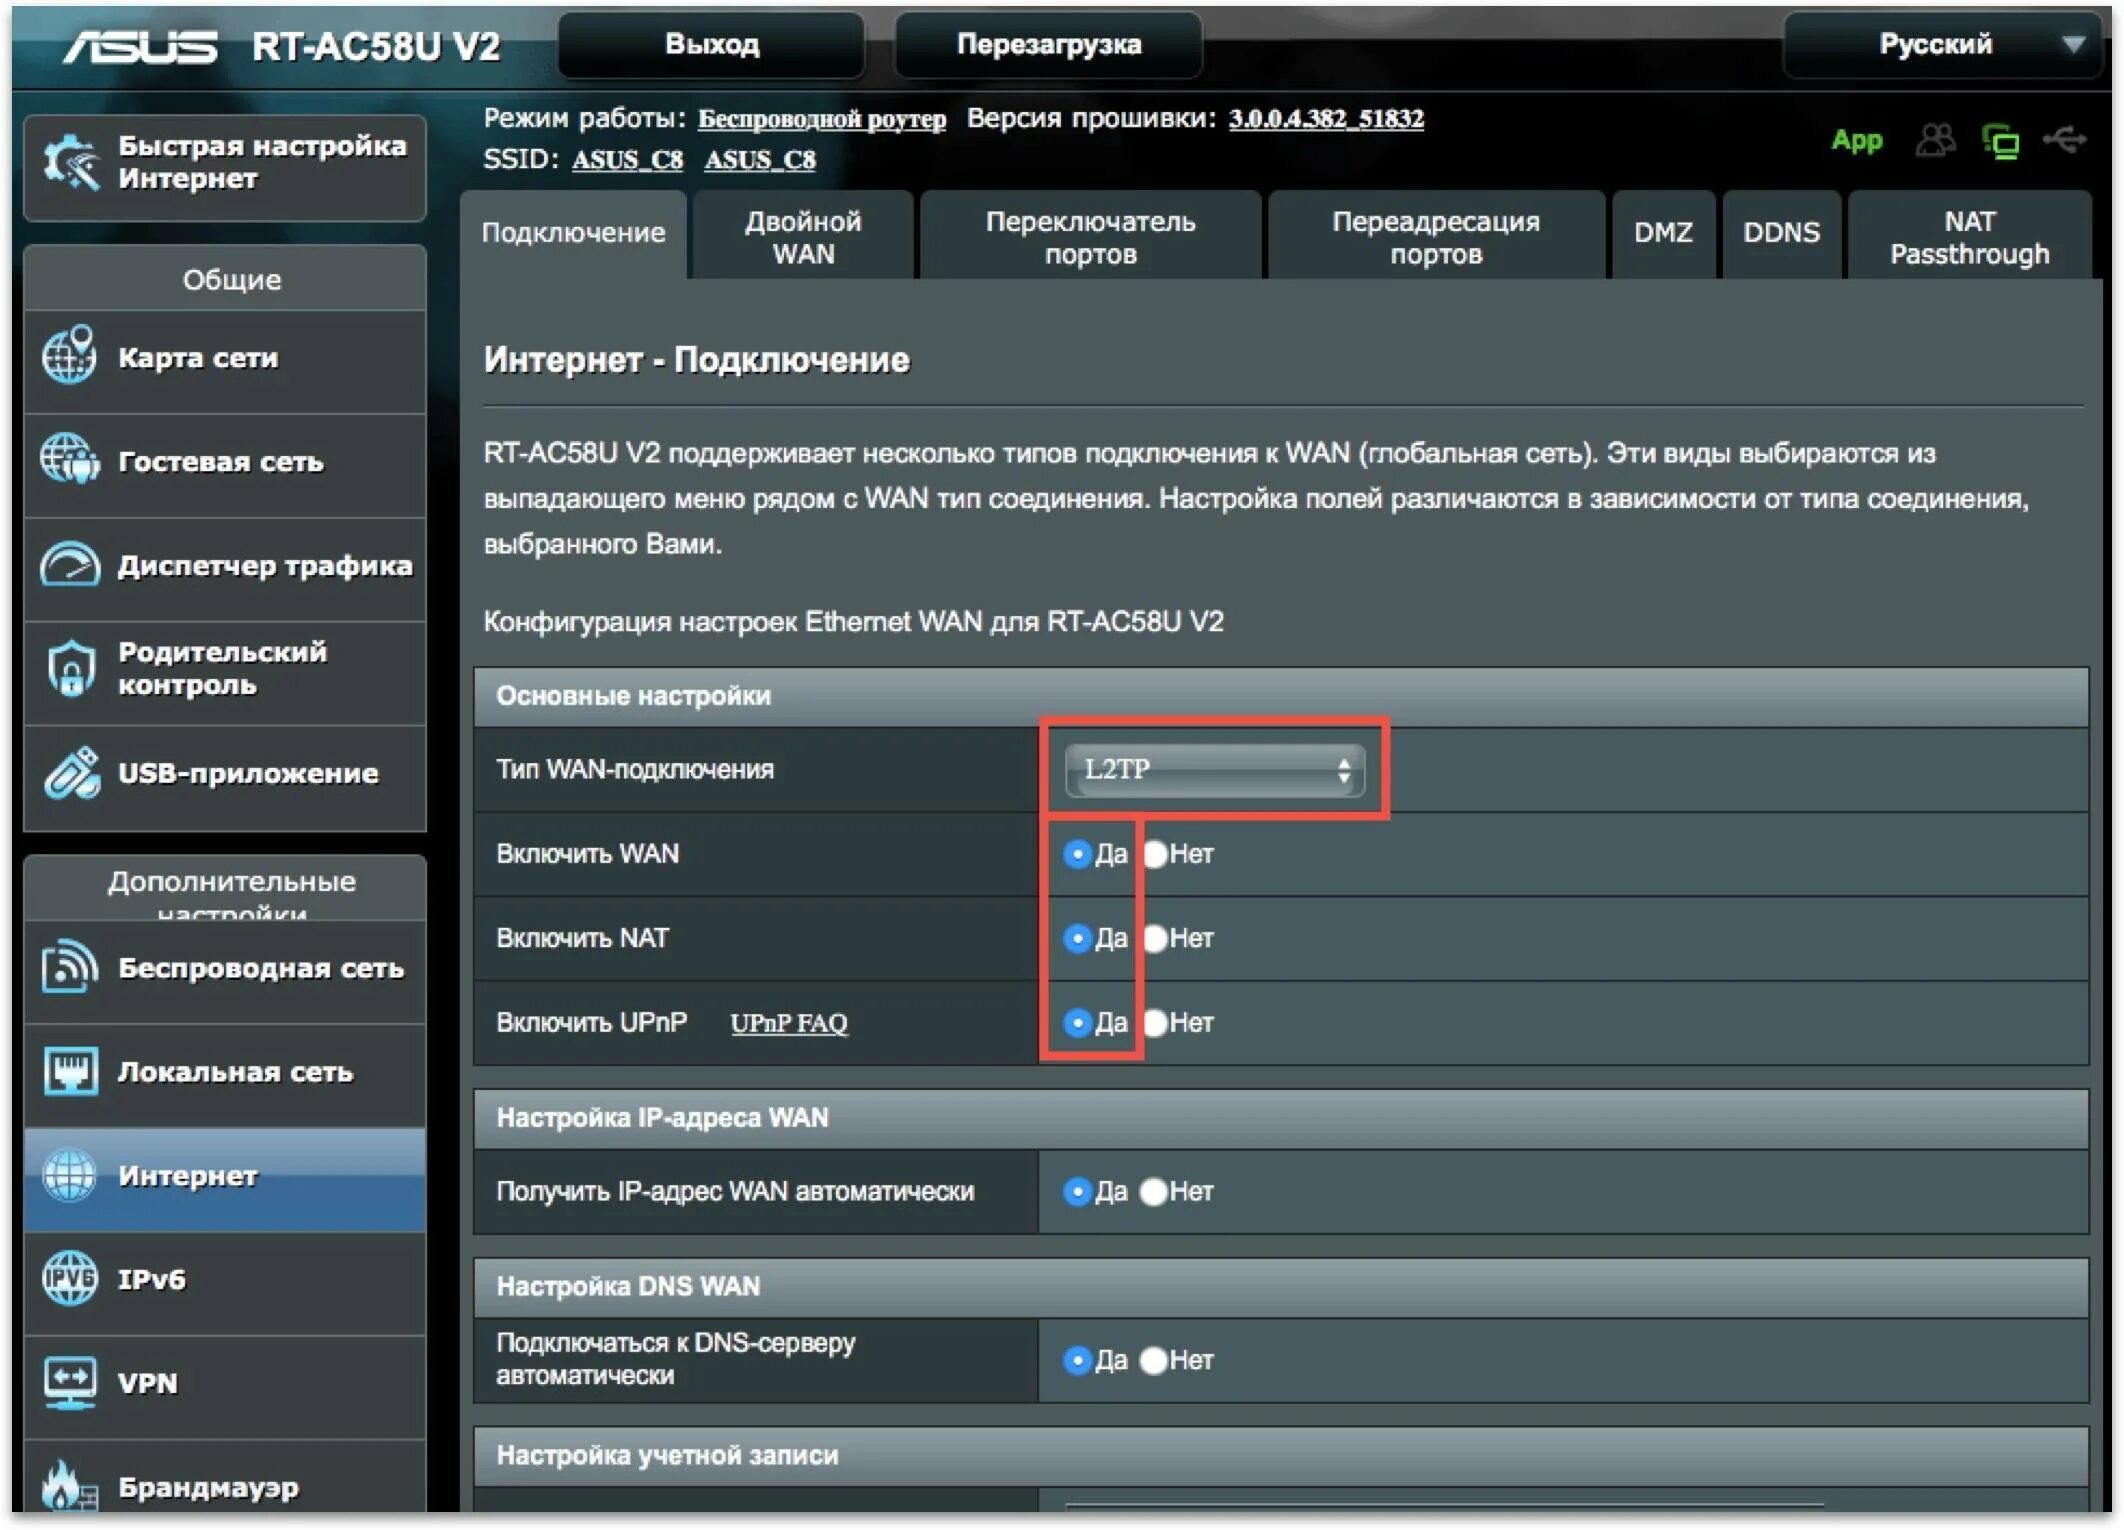This screenshot has width=2124, height=1530.
Task: Set Включить UPnP to Да
Action: [x=1077, y=1022]
